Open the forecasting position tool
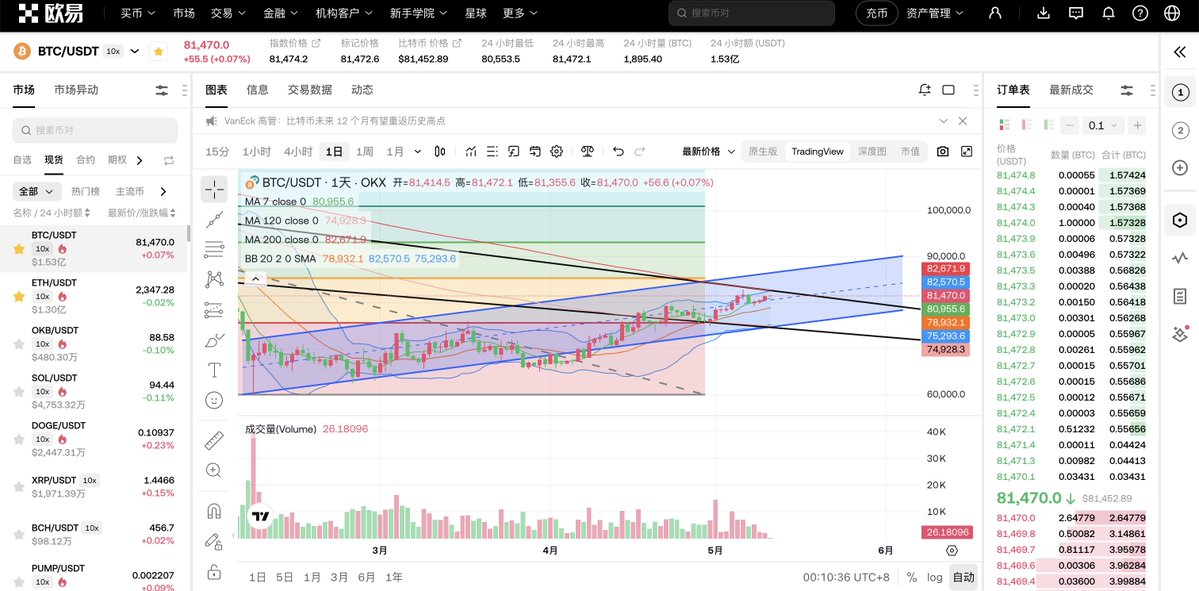This screenshot has width=1199, height=591. (x=214, y=310)
